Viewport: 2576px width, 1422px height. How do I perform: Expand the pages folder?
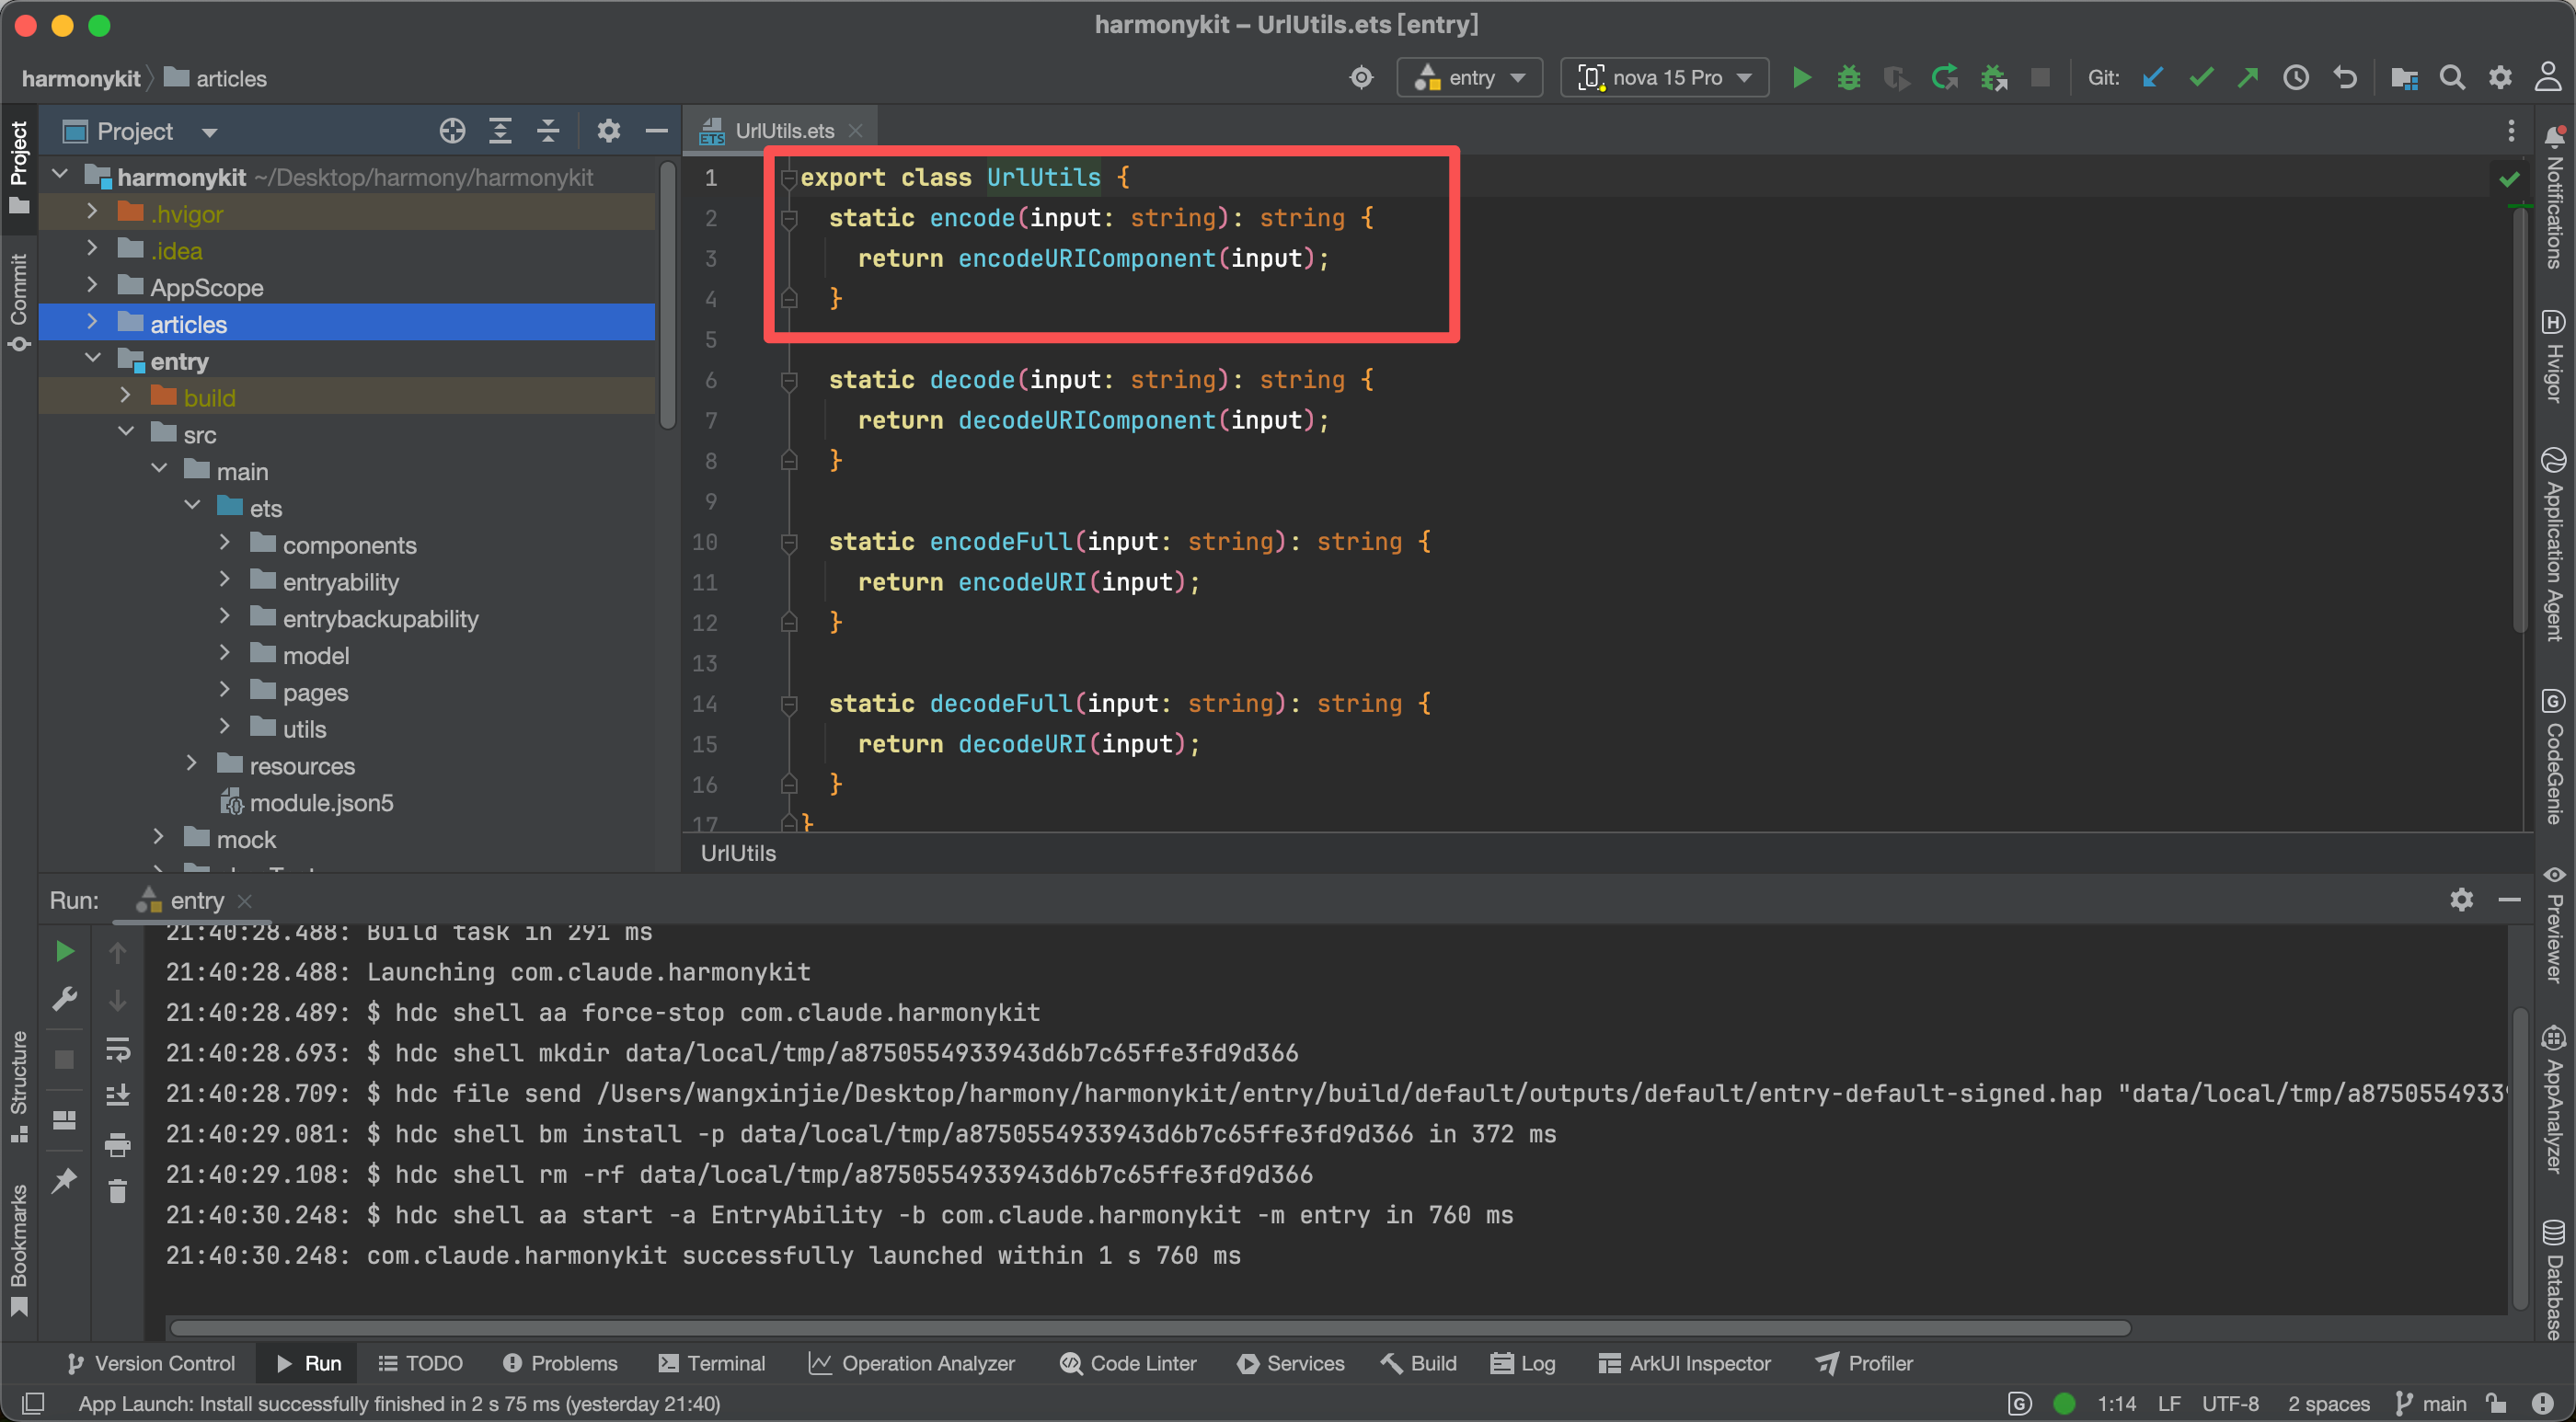coord(225,690)
